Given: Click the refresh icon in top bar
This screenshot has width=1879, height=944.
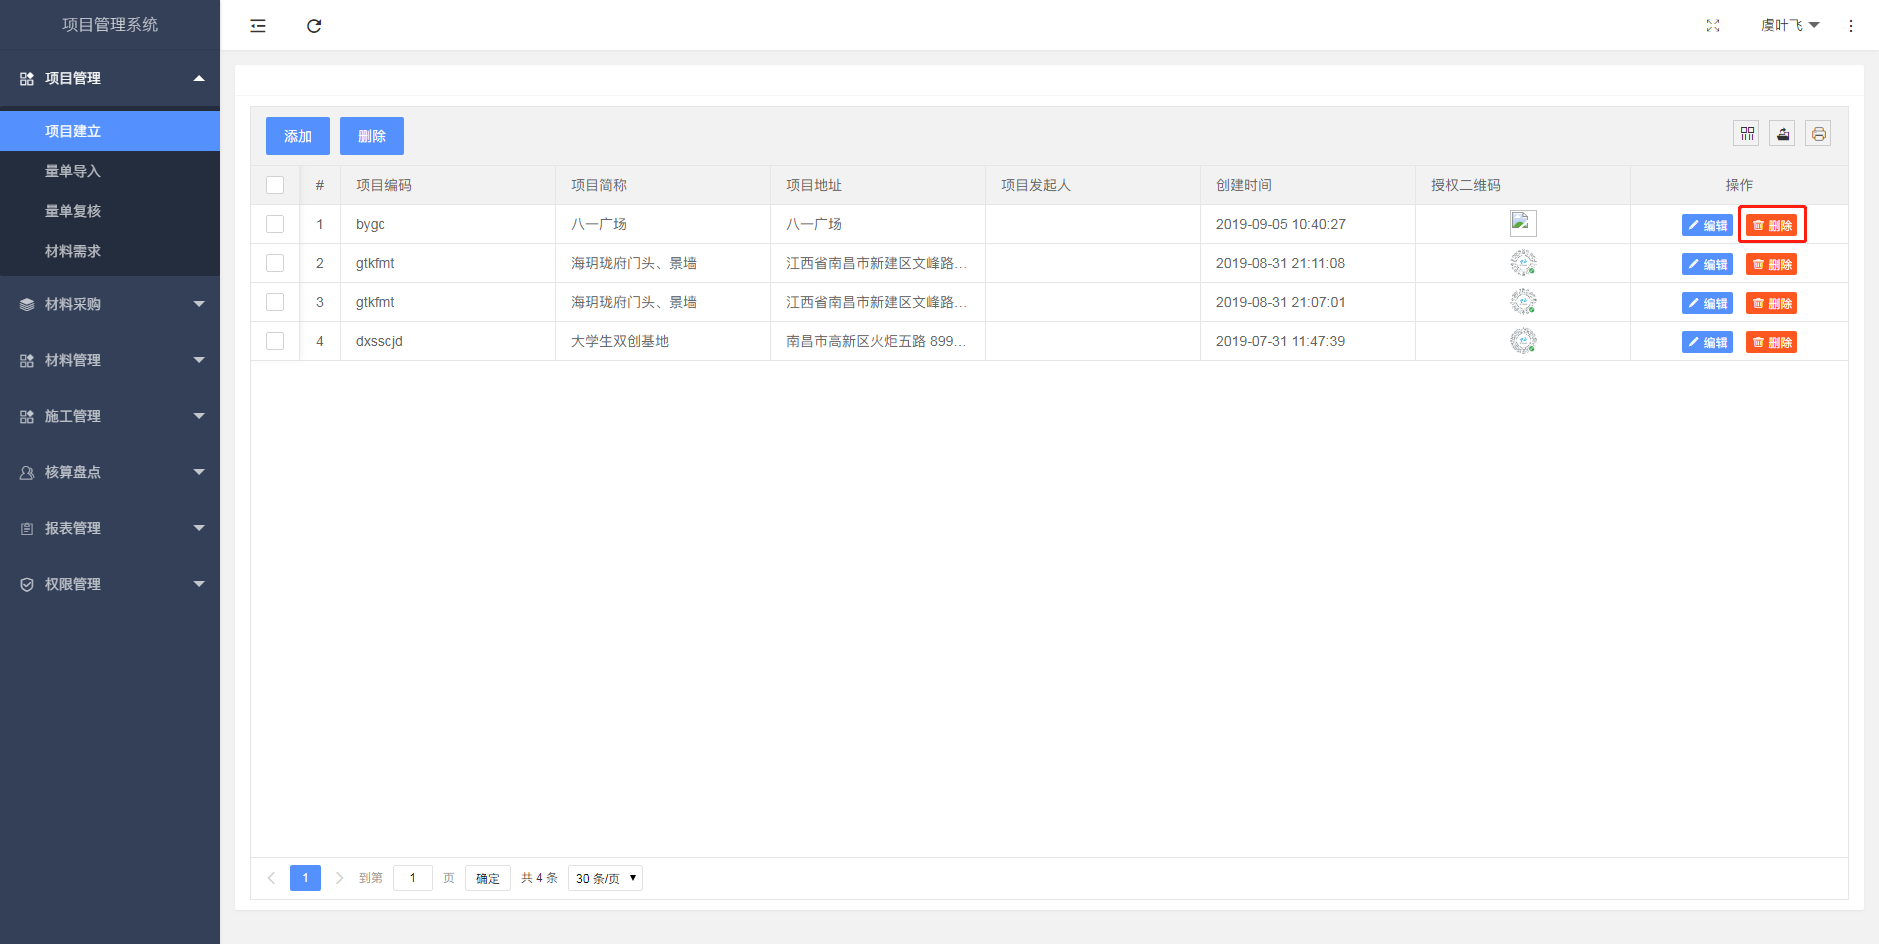Looking at the screenshot, I should click(314, 26).
